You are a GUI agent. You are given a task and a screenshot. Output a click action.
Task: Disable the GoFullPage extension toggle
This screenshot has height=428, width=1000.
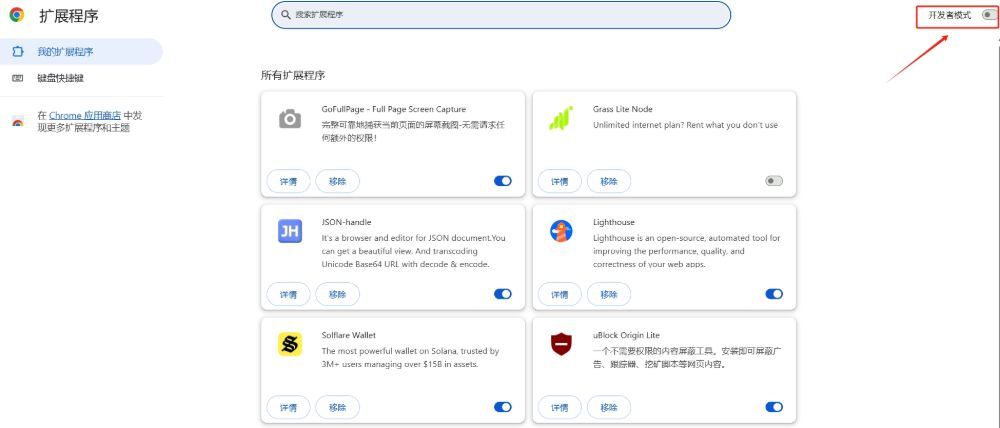[x=503, y=181]
